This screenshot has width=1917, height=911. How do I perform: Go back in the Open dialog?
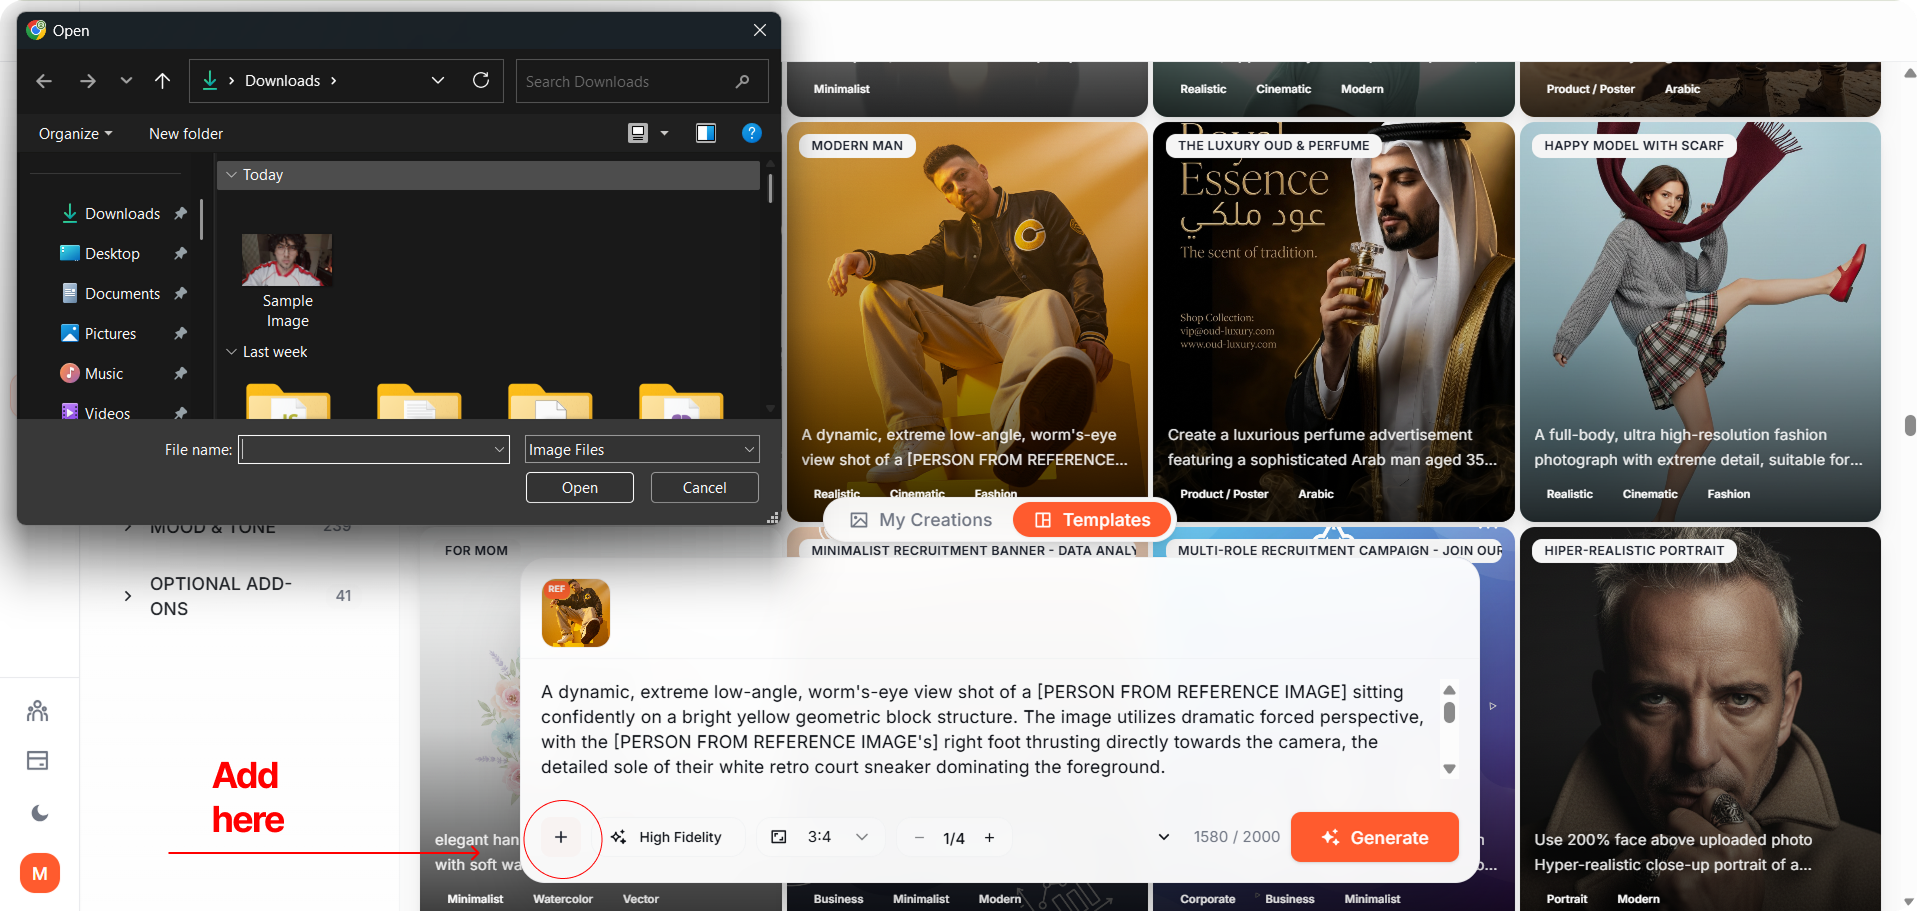[x=44, y=81]
